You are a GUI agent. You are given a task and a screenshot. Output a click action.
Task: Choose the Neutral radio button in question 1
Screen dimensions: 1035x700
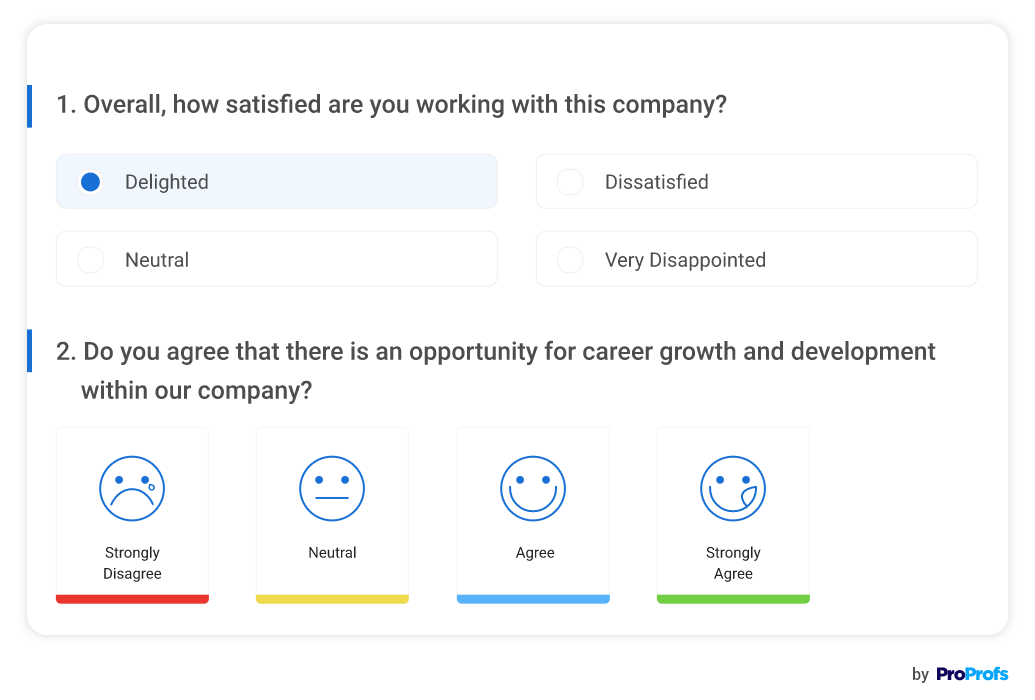(x=91, y=260)
